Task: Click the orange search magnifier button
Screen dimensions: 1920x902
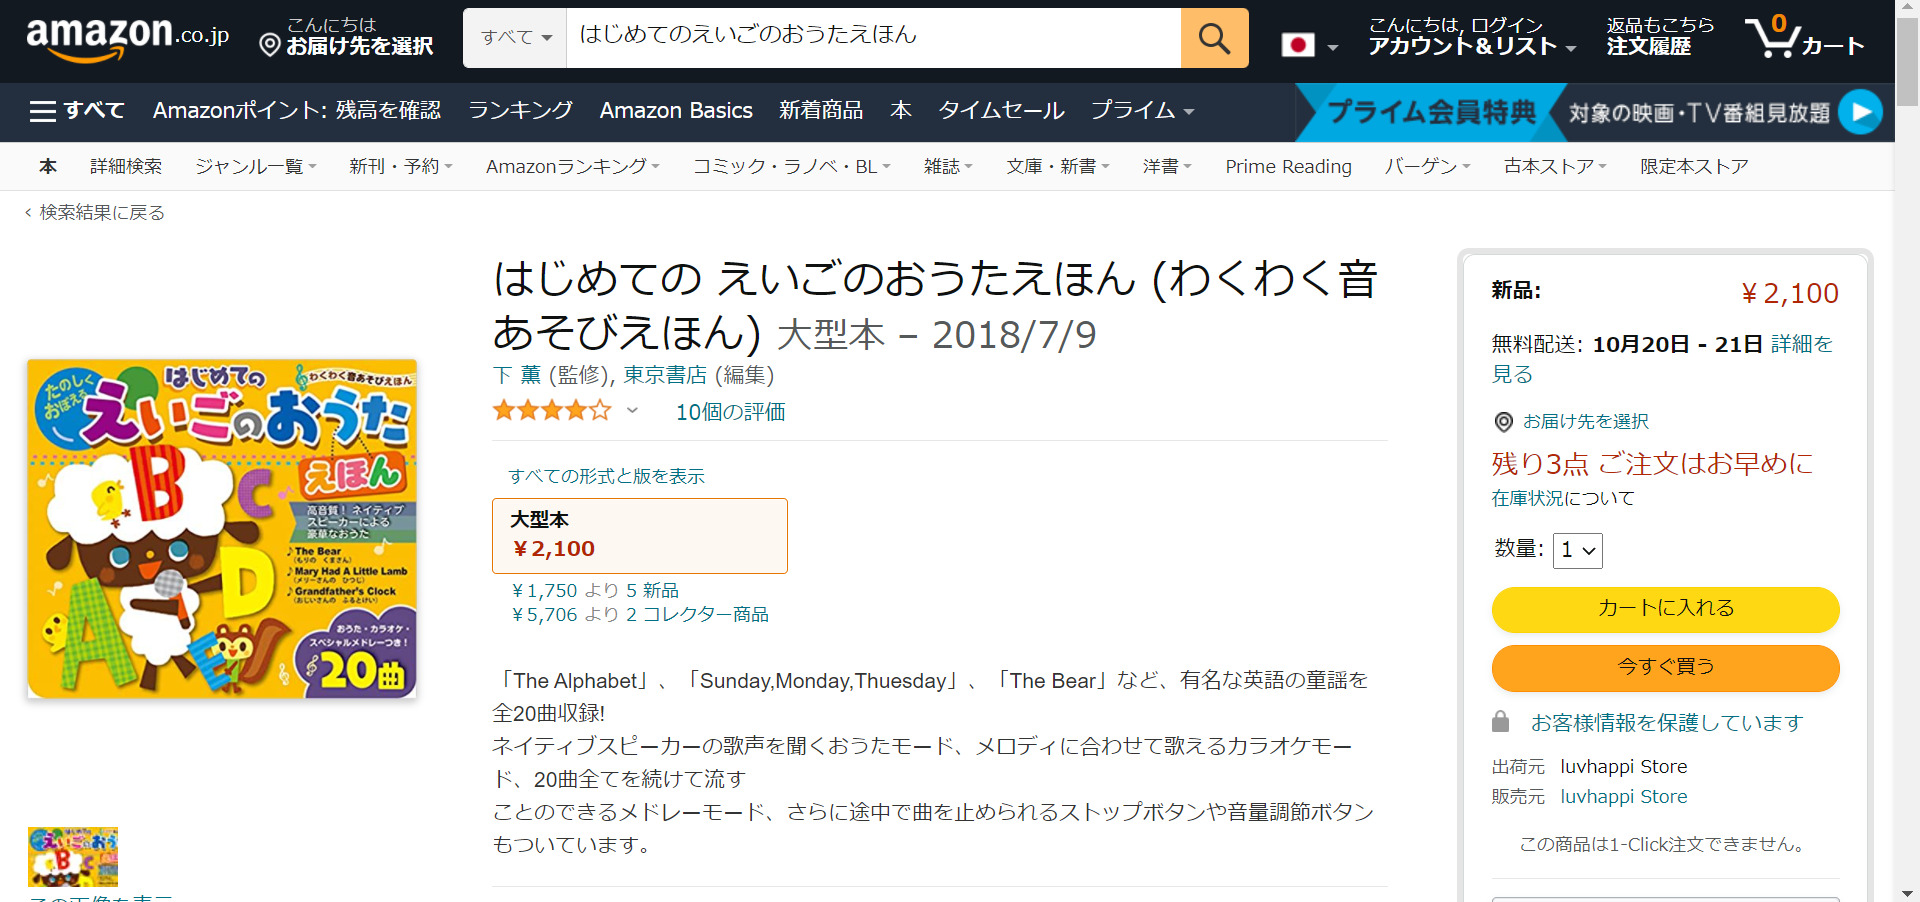Action: (1214, 38)
